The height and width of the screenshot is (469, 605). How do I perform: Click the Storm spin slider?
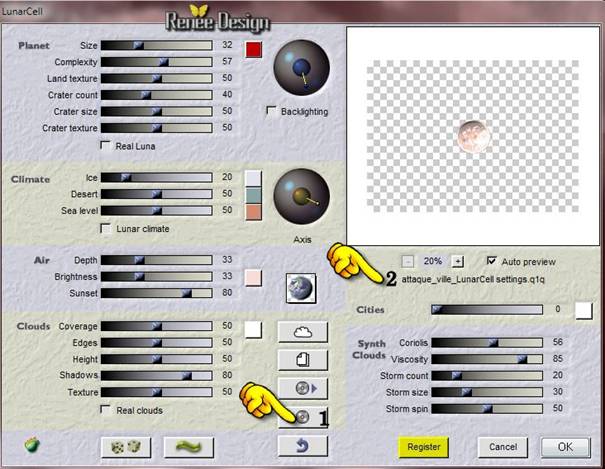coord(487,408)
